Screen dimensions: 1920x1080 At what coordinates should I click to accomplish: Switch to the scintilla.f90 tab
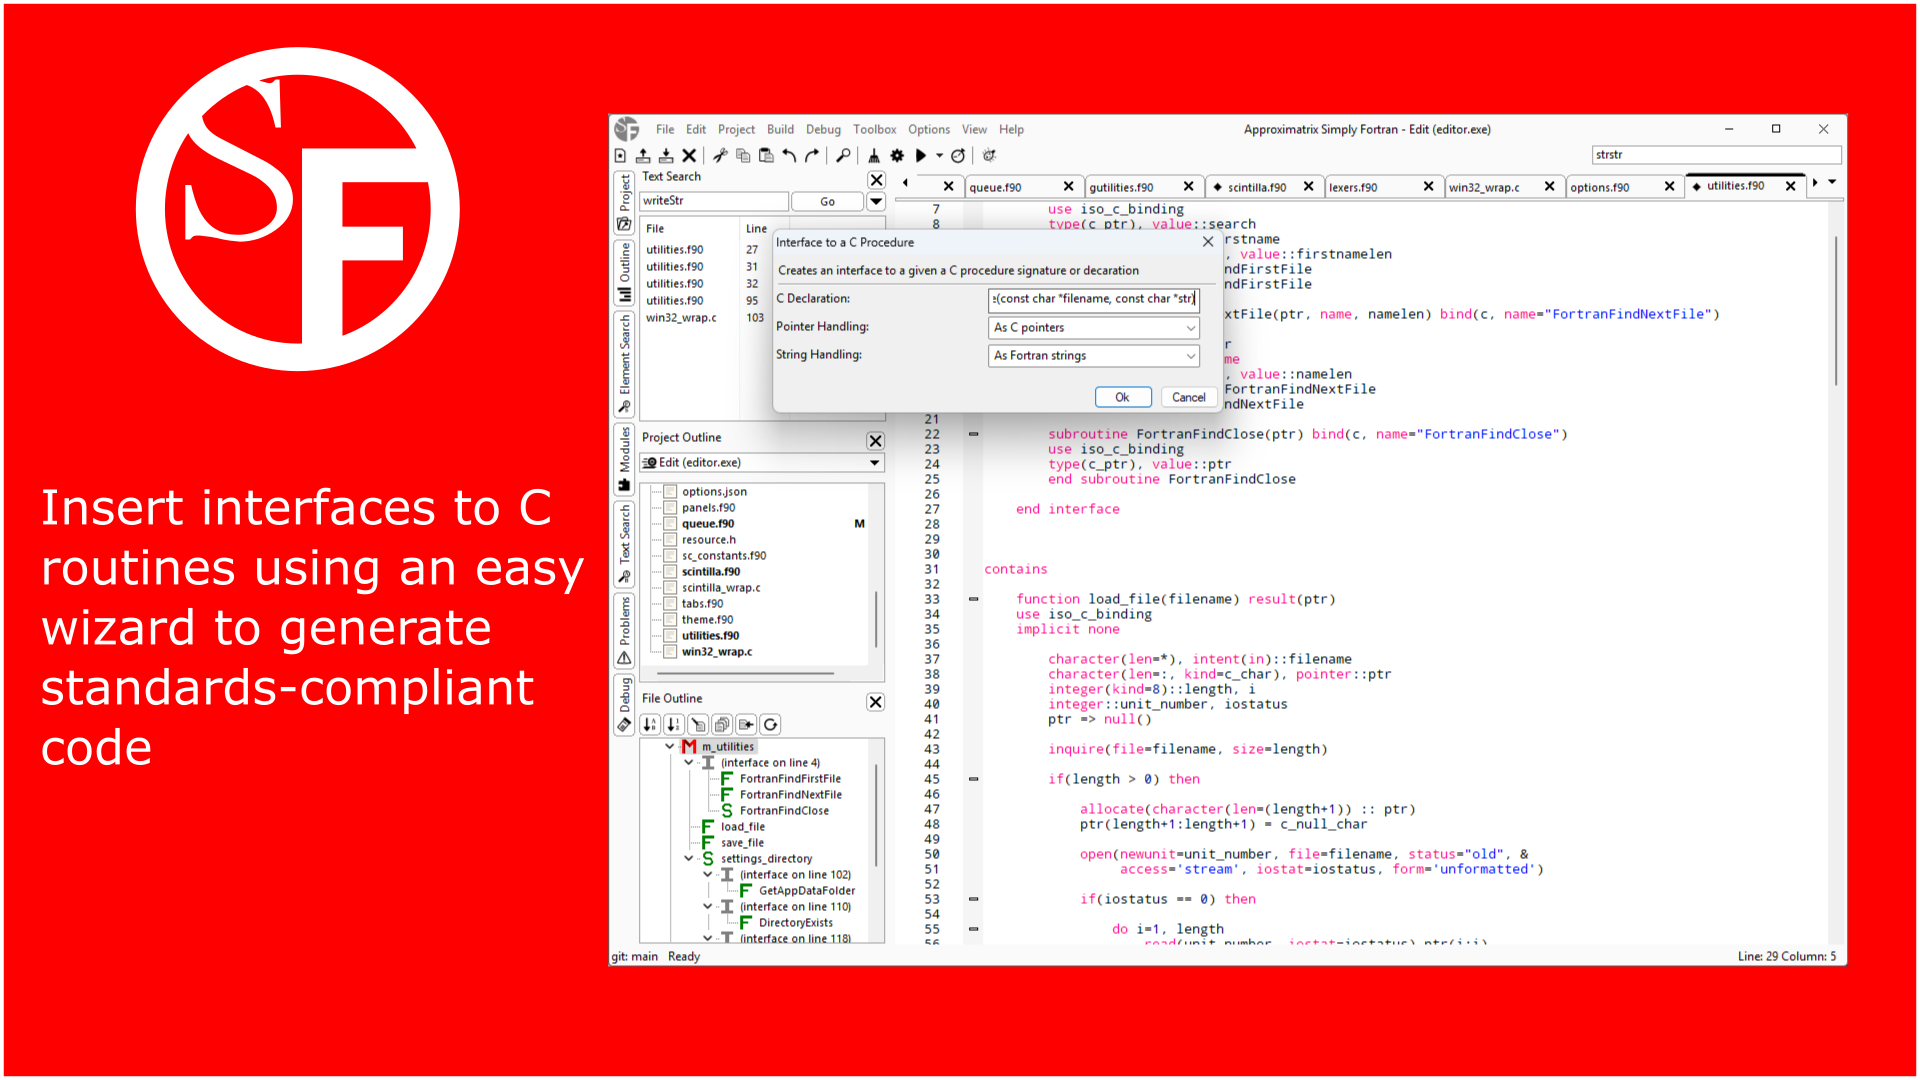1256,188
